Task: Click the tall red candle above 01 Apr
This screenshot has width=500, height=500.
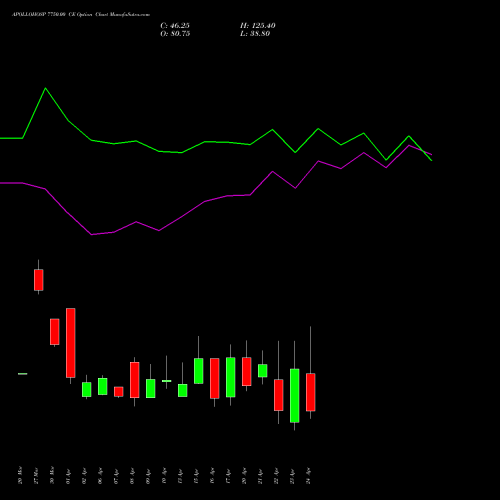Action: 71,343
